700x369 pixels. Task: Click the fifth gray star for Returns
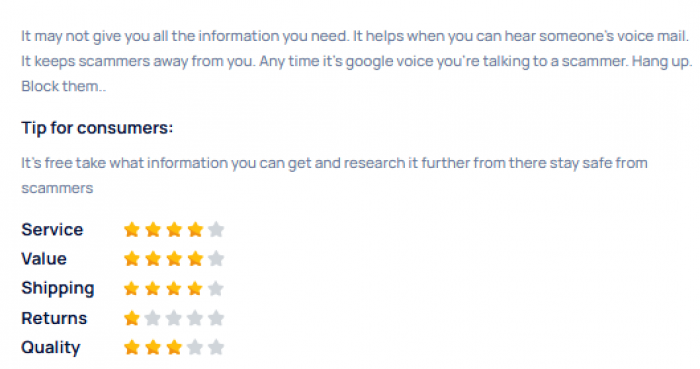tap(216, 318)
